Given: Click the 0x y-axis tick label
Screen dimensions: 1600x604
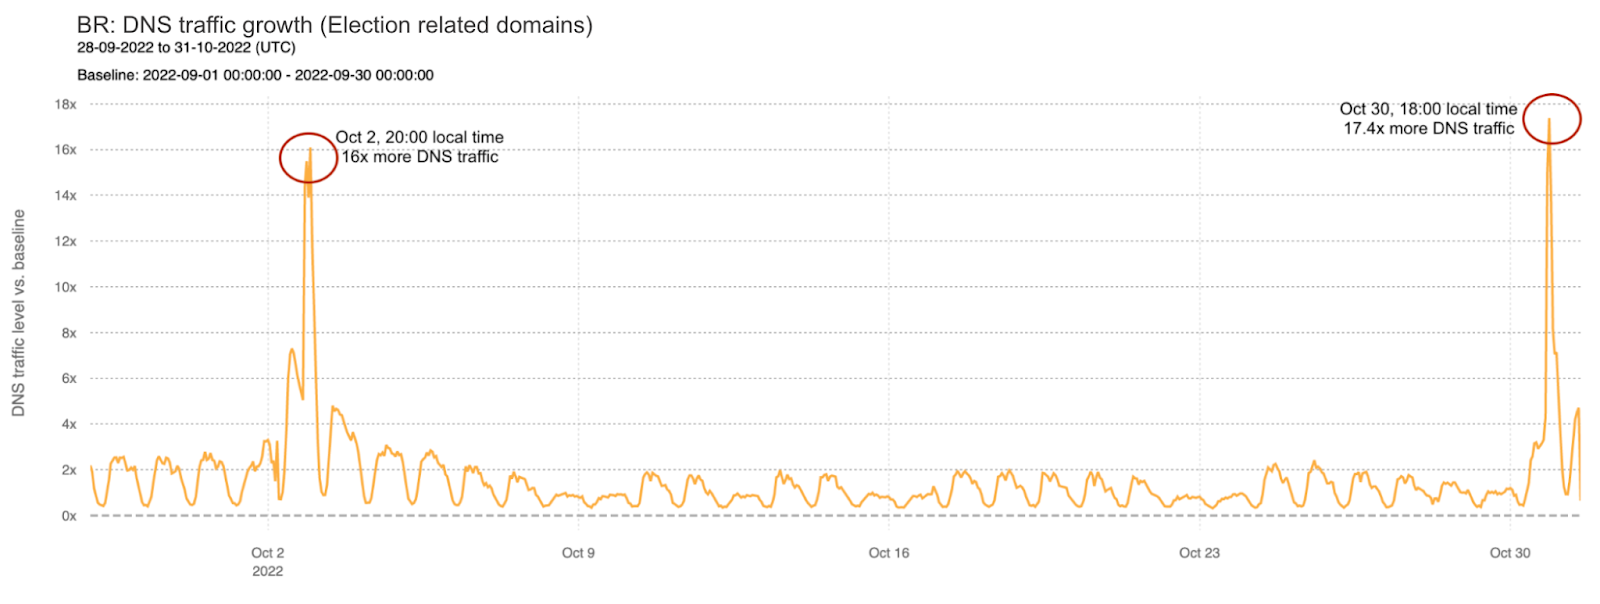Looking at the screenshot, I should pos(69,516).
